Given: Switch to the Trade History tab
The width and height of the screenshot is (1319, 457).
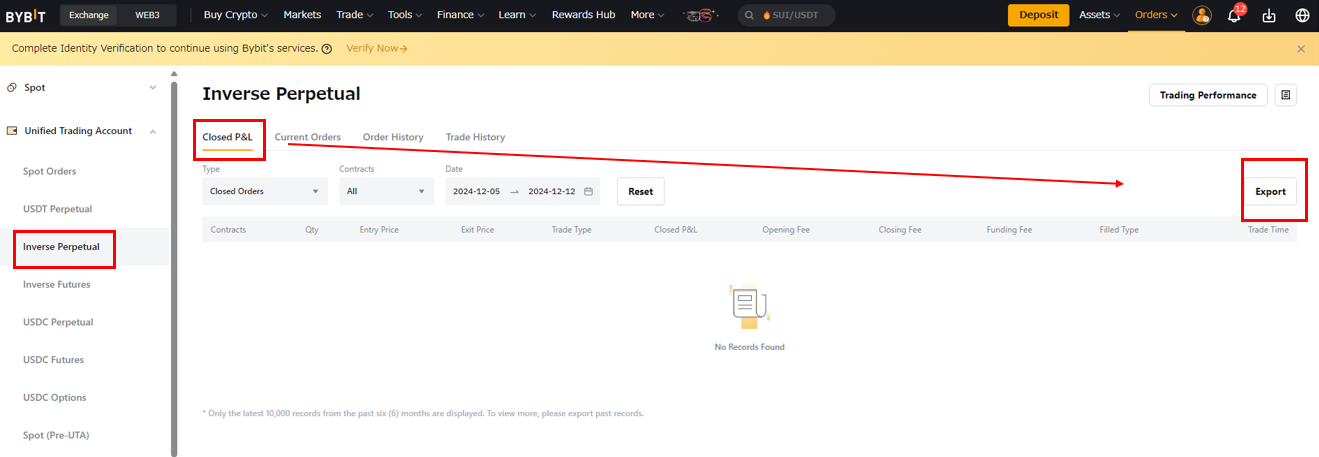Looking at the screenshot, I should point(475,137).
